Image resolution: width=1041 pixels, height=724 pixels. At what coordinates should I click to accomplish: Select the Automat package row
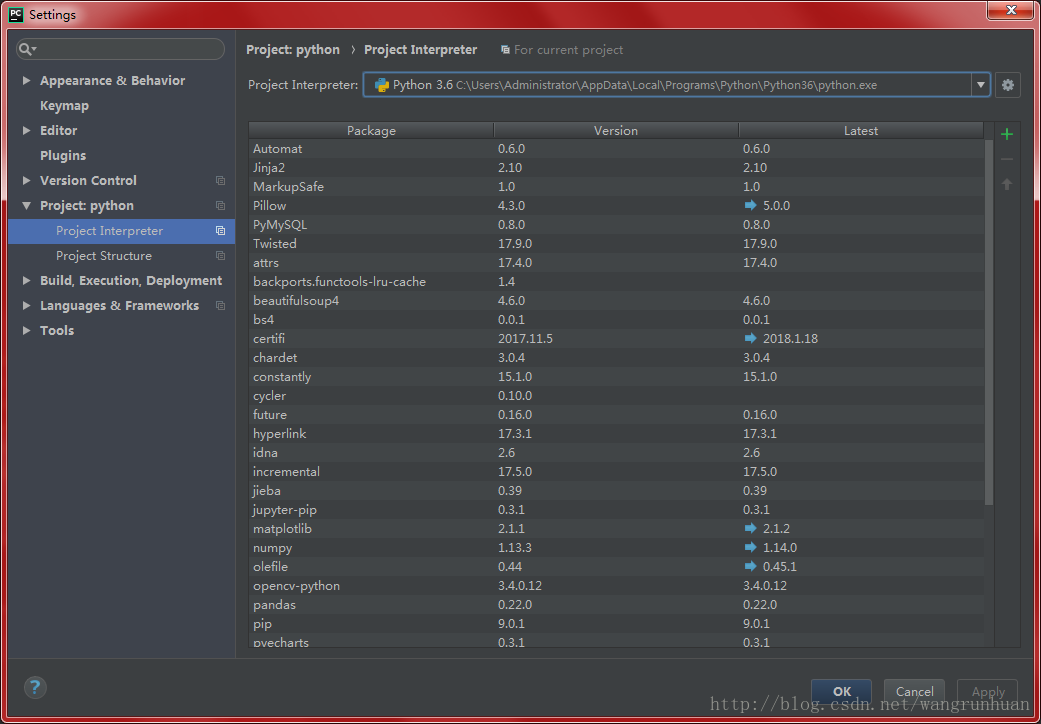[617, 149]
